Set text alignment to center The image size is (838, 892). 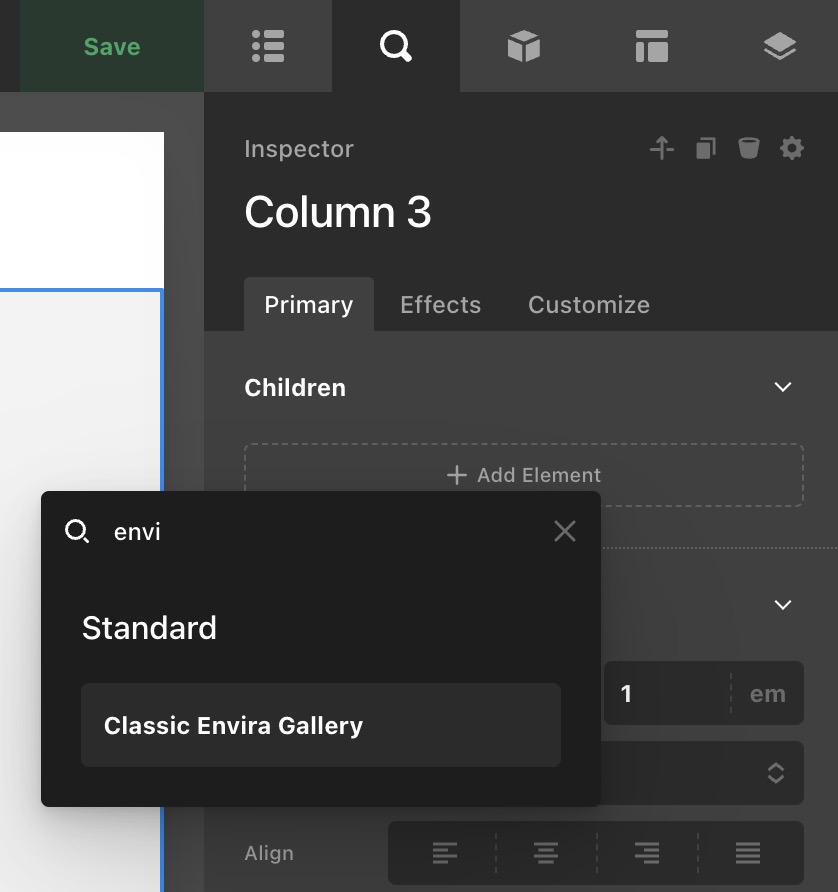point(546,853)
